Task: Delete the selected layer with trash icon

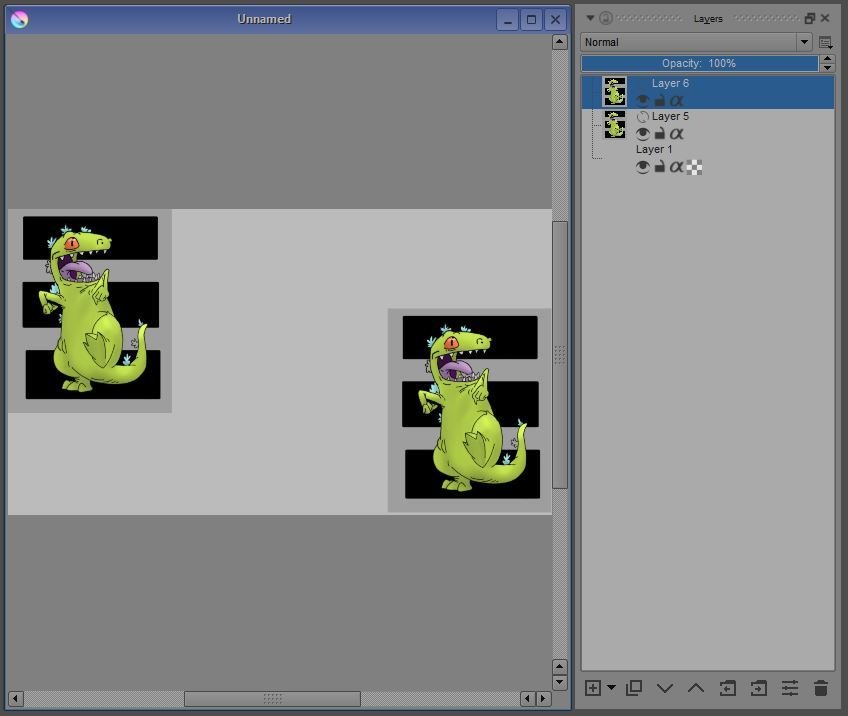Action: (820, 688)
